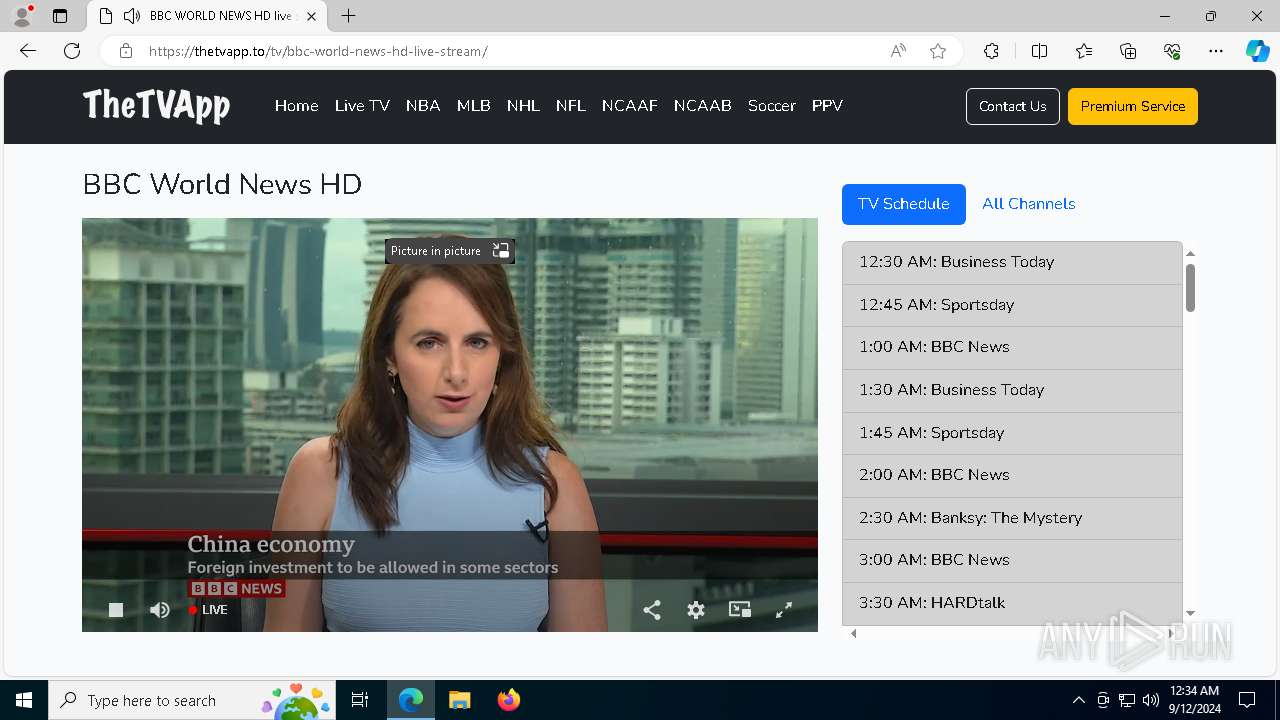Select 2:30 AM Banksy: The Mystery entry
Screen dimensions: 1280x720
(1012, 518)
